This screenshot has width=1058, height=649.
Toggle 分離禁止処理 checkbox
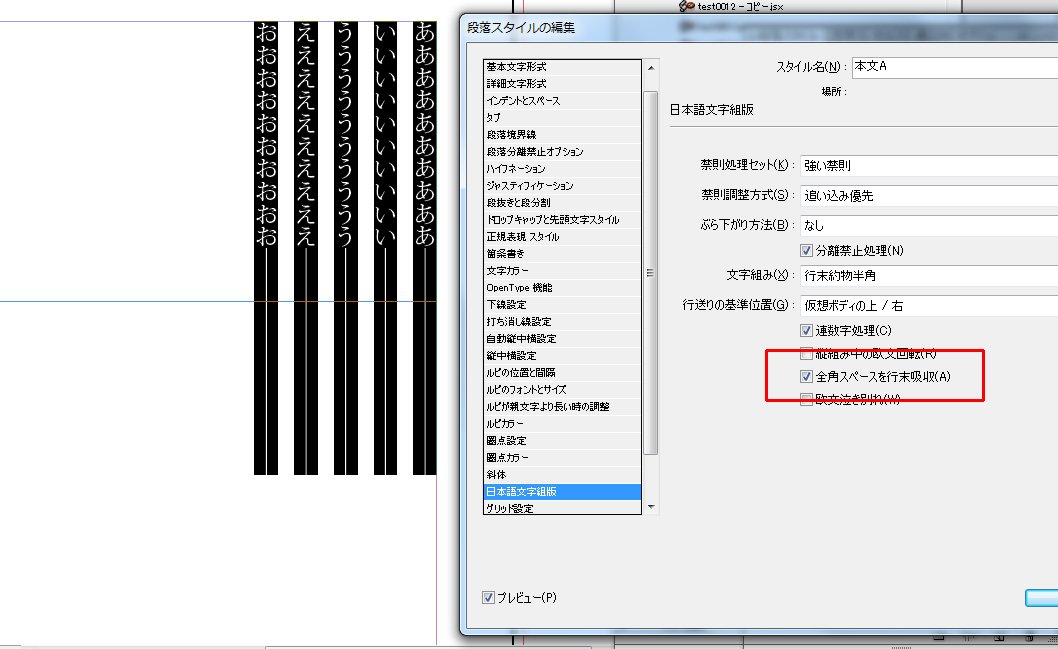pos(806,251)
